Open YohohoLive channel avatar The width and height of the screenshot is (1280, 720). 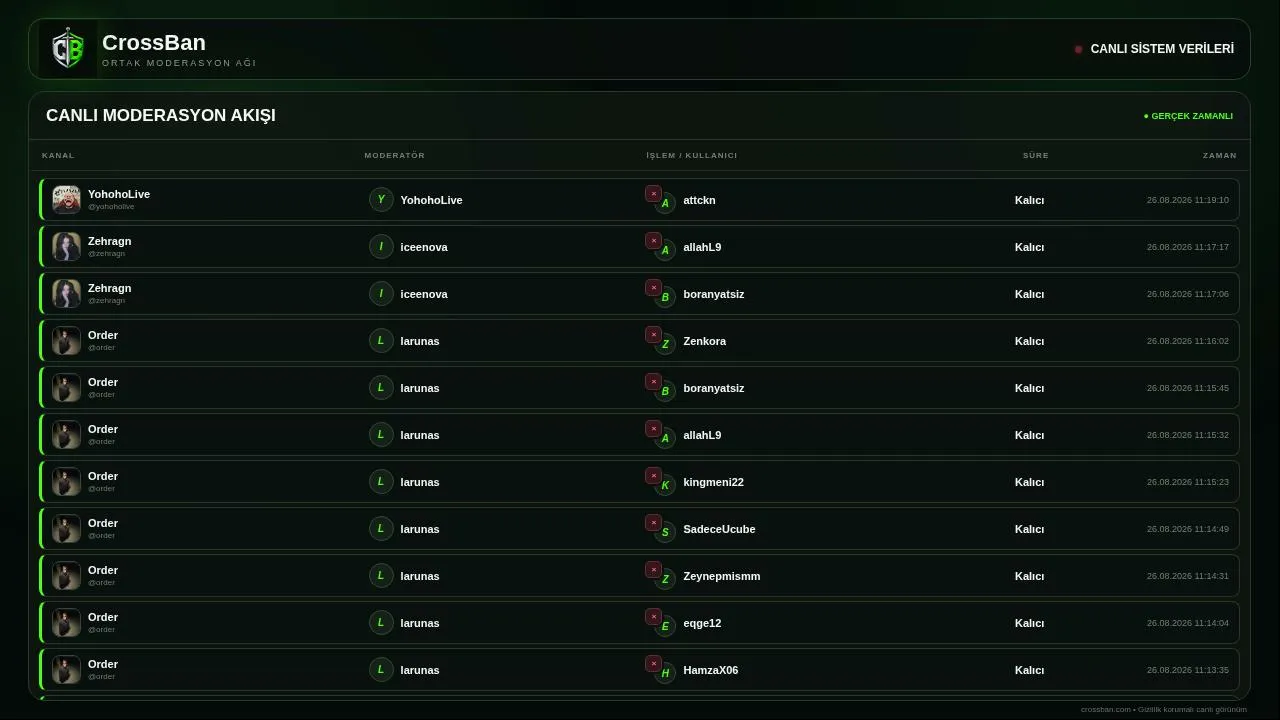click(x=67, y=199)
